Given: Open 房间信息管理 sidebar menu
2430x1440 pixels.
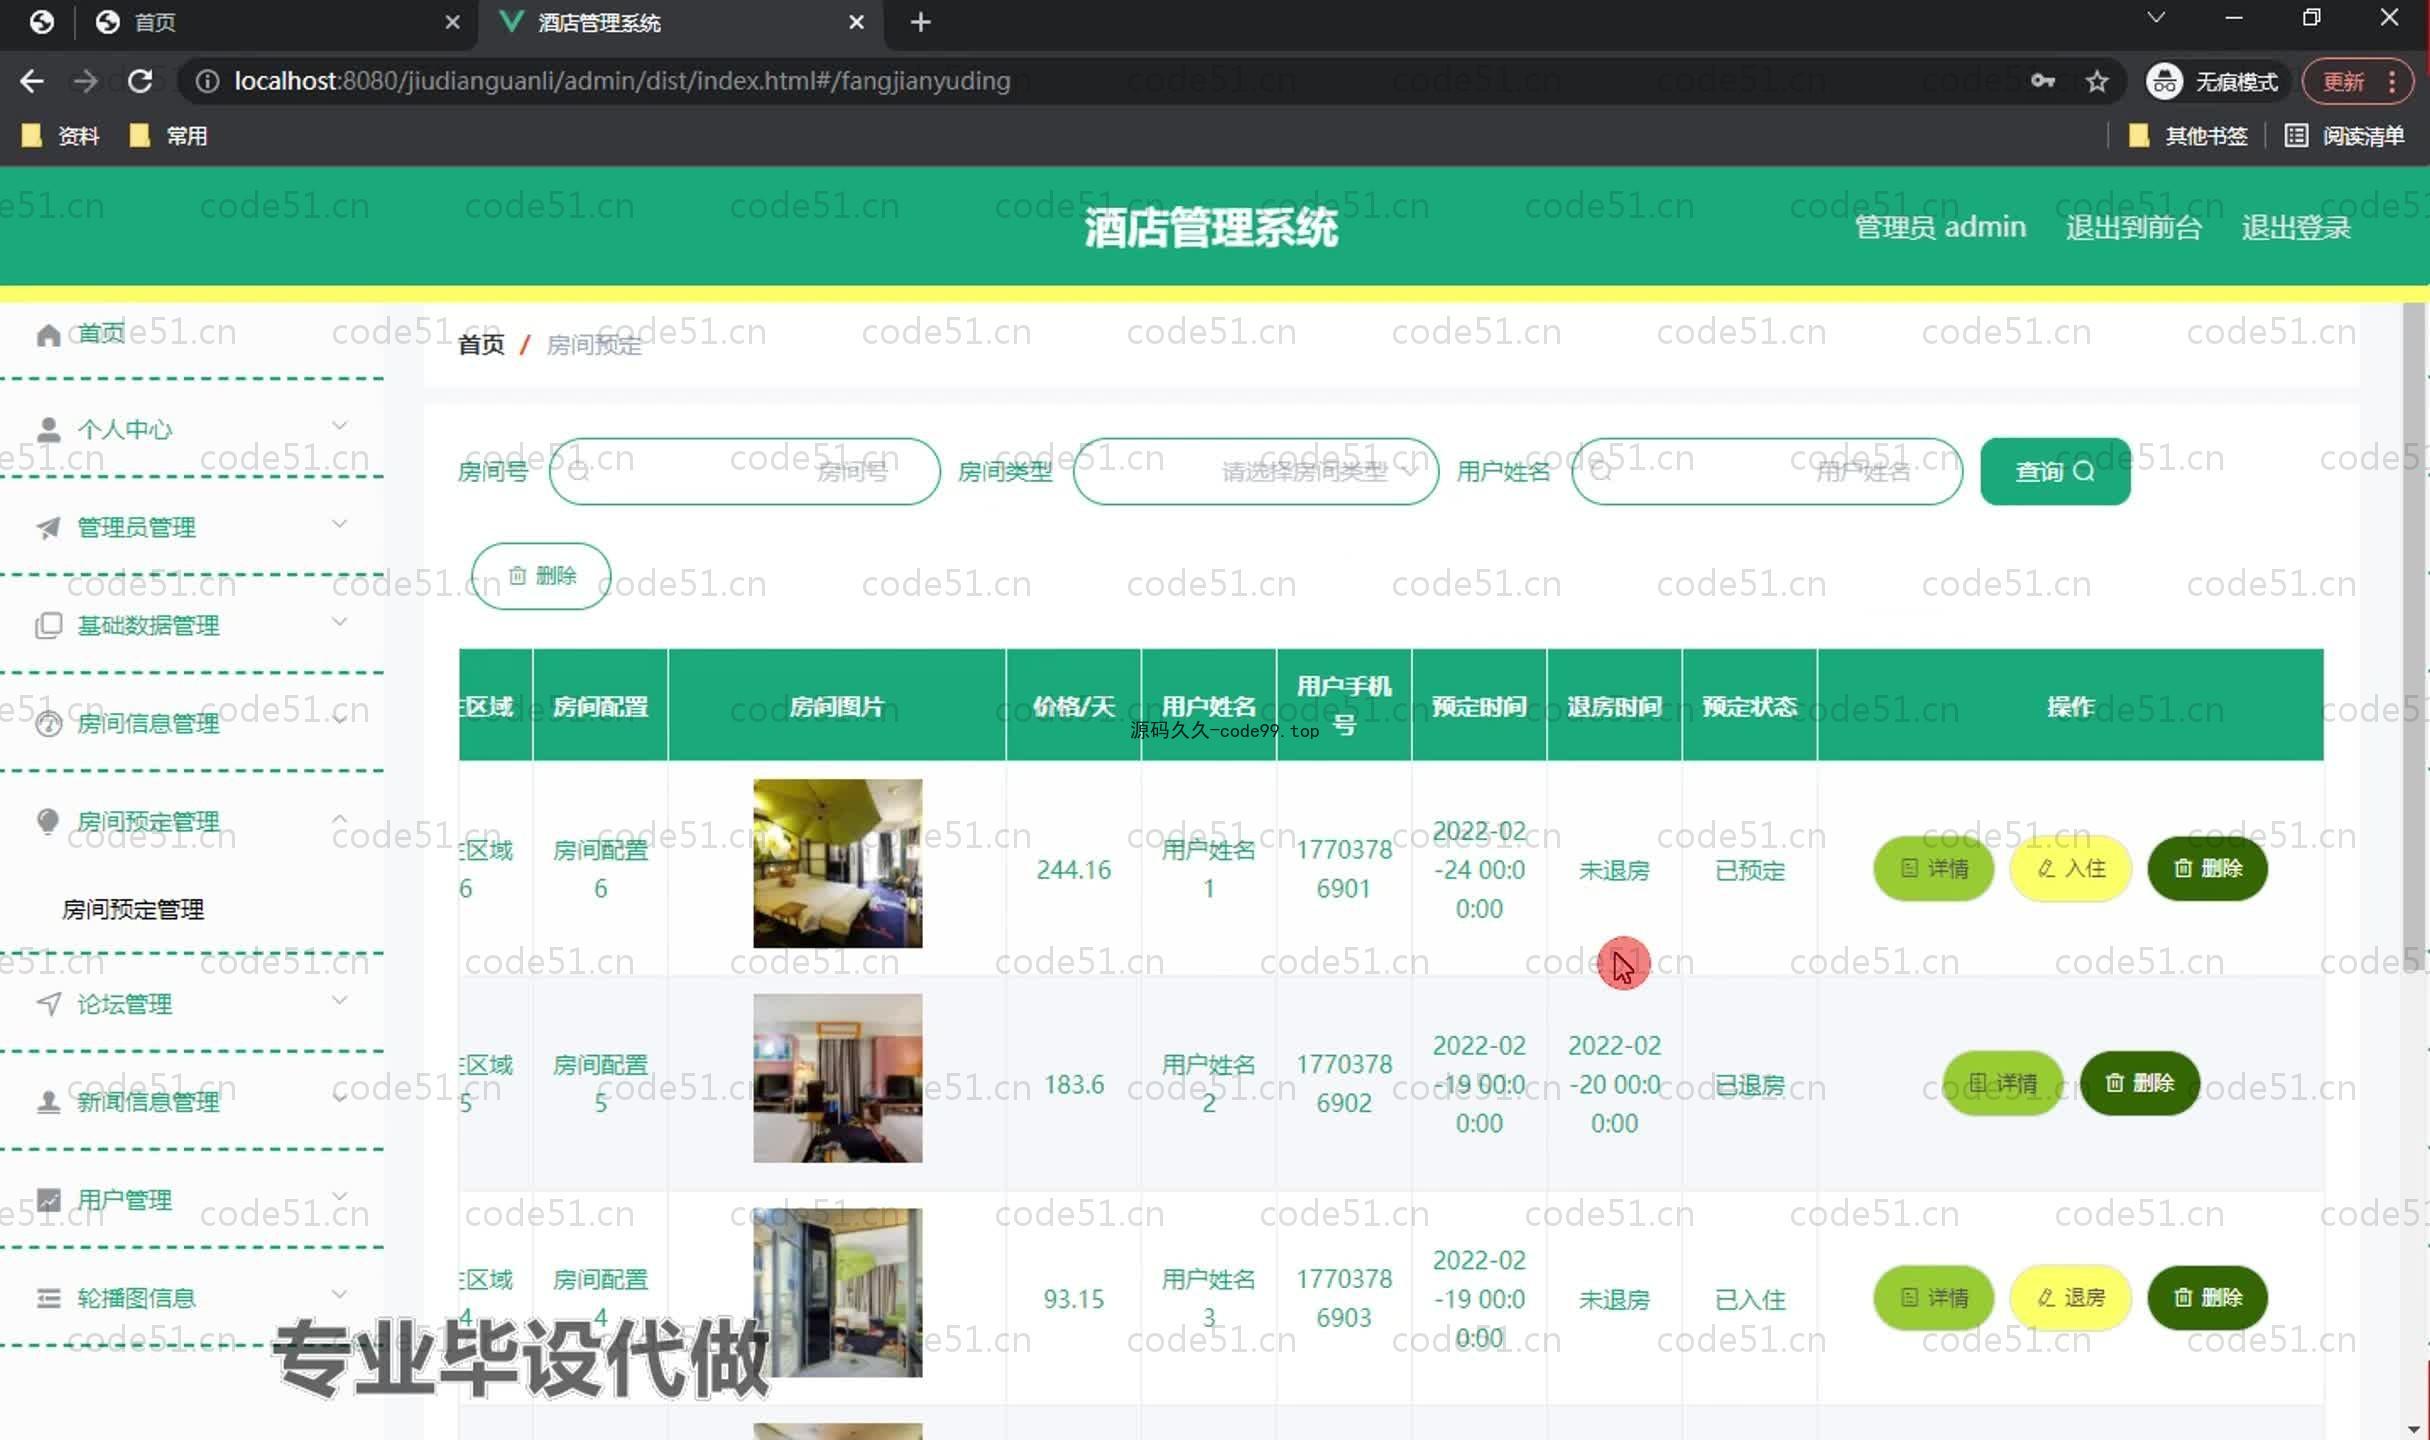Looking at the screenshot, I should coord(192,724).
